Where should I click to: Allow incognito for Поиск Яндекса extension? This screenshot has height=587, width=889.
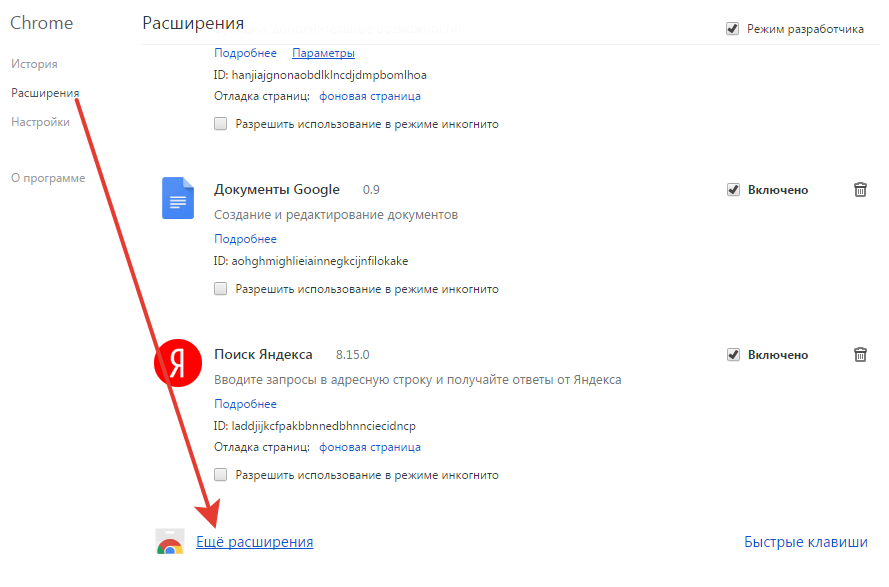(221, 475)
